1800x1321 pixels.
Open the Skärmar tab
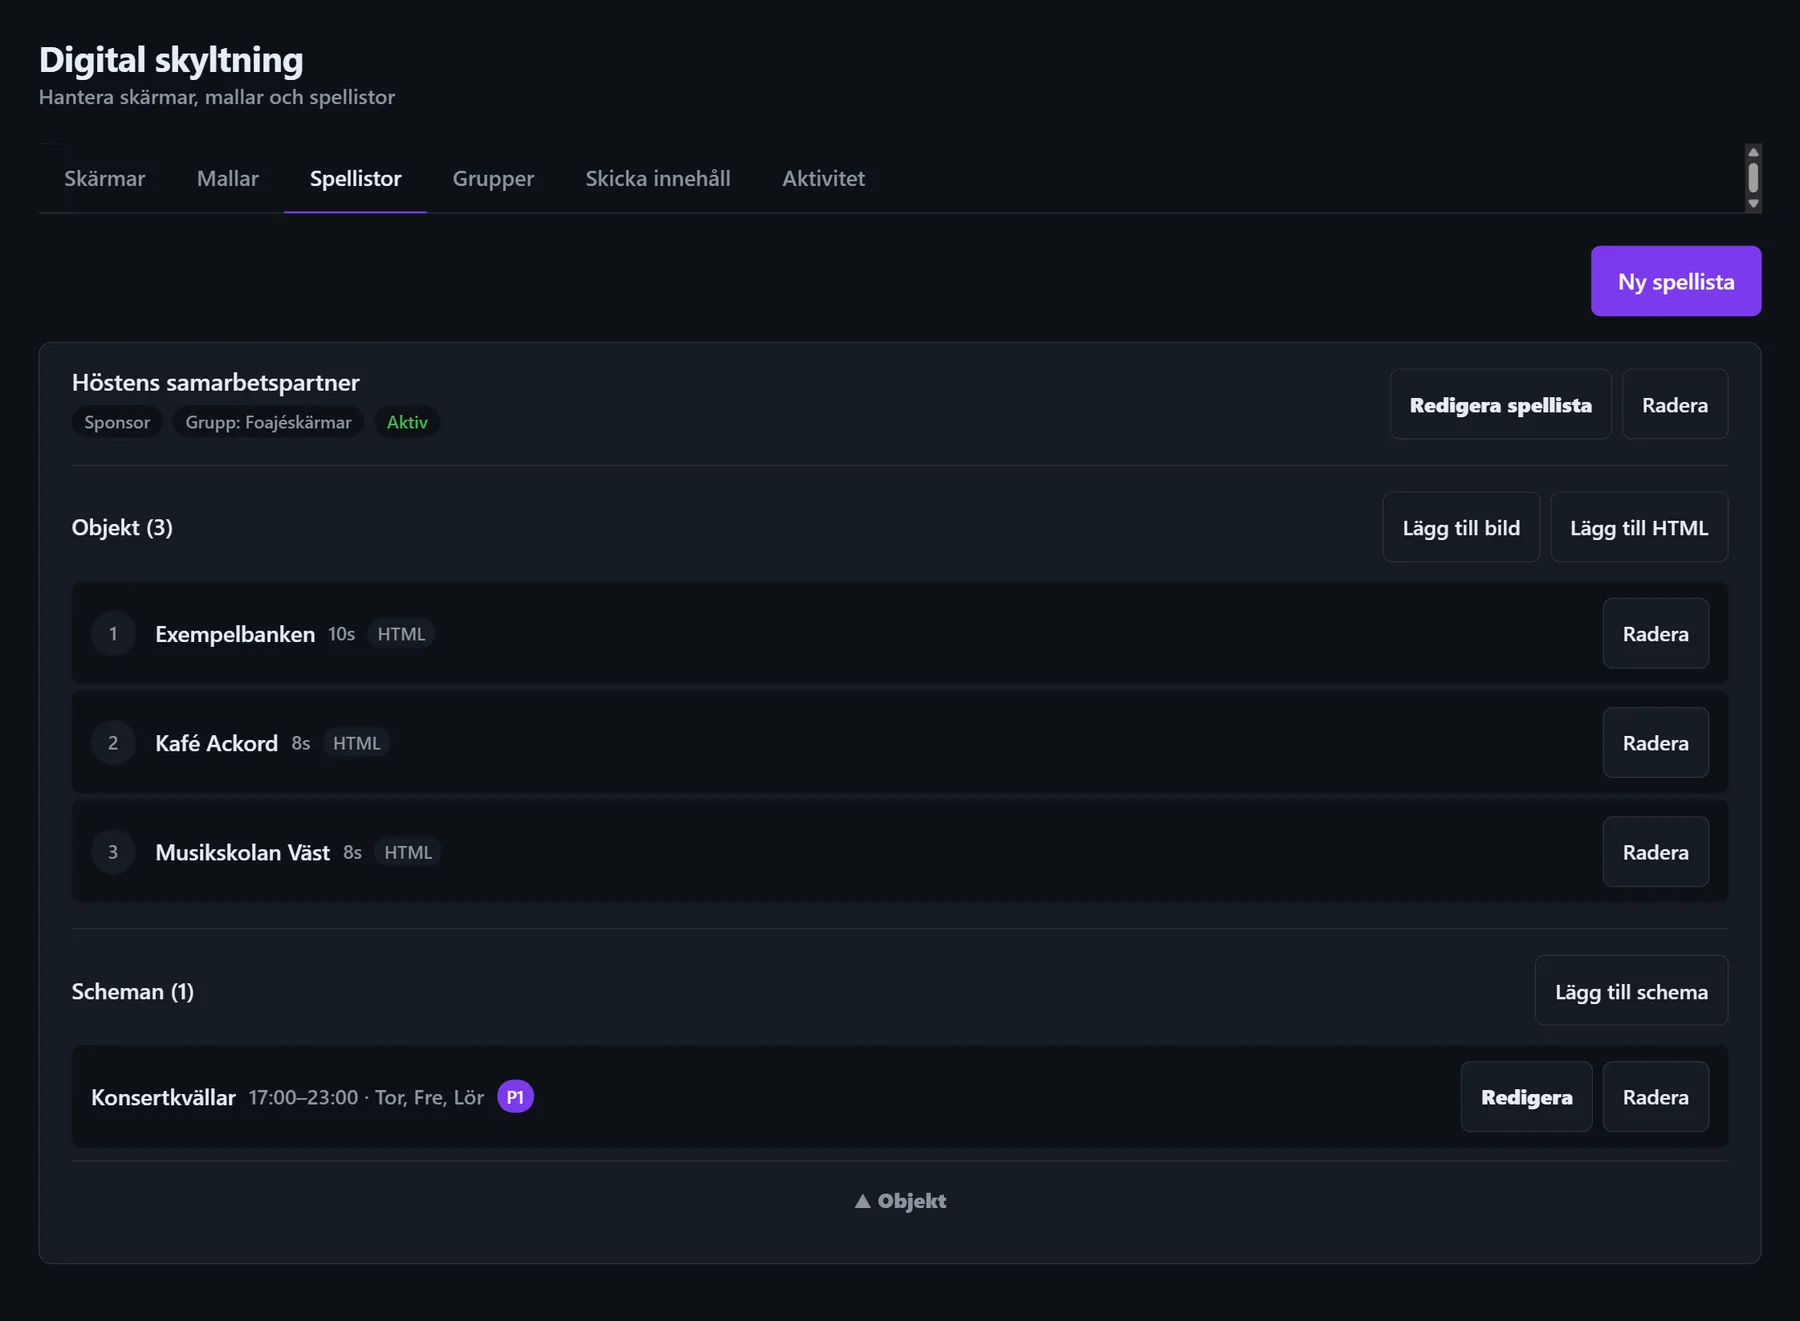tap(104, 178)
